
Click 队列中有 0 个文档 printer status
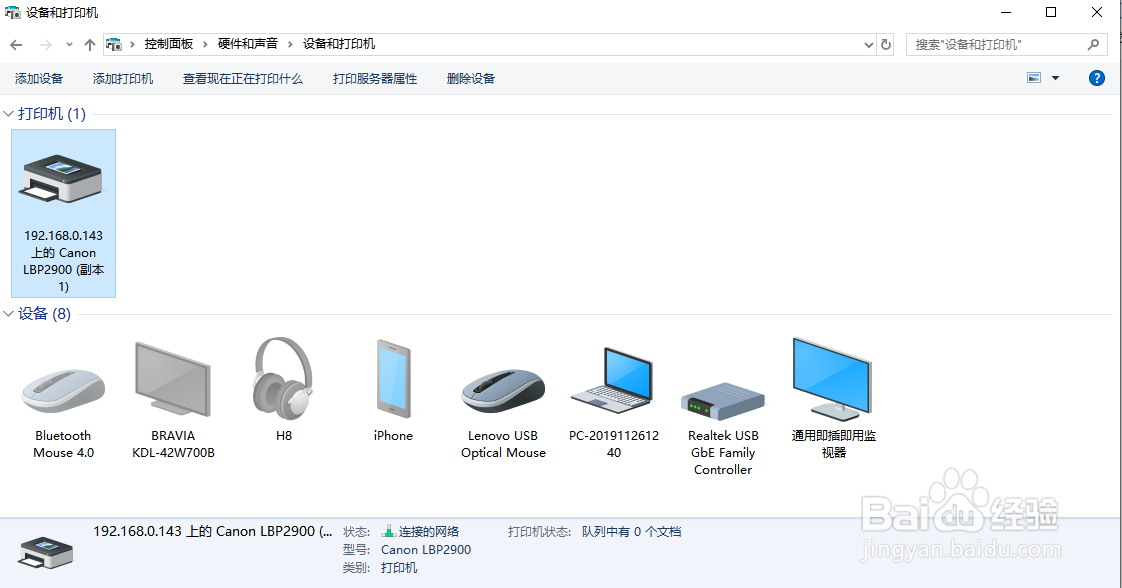click(631, 531)
